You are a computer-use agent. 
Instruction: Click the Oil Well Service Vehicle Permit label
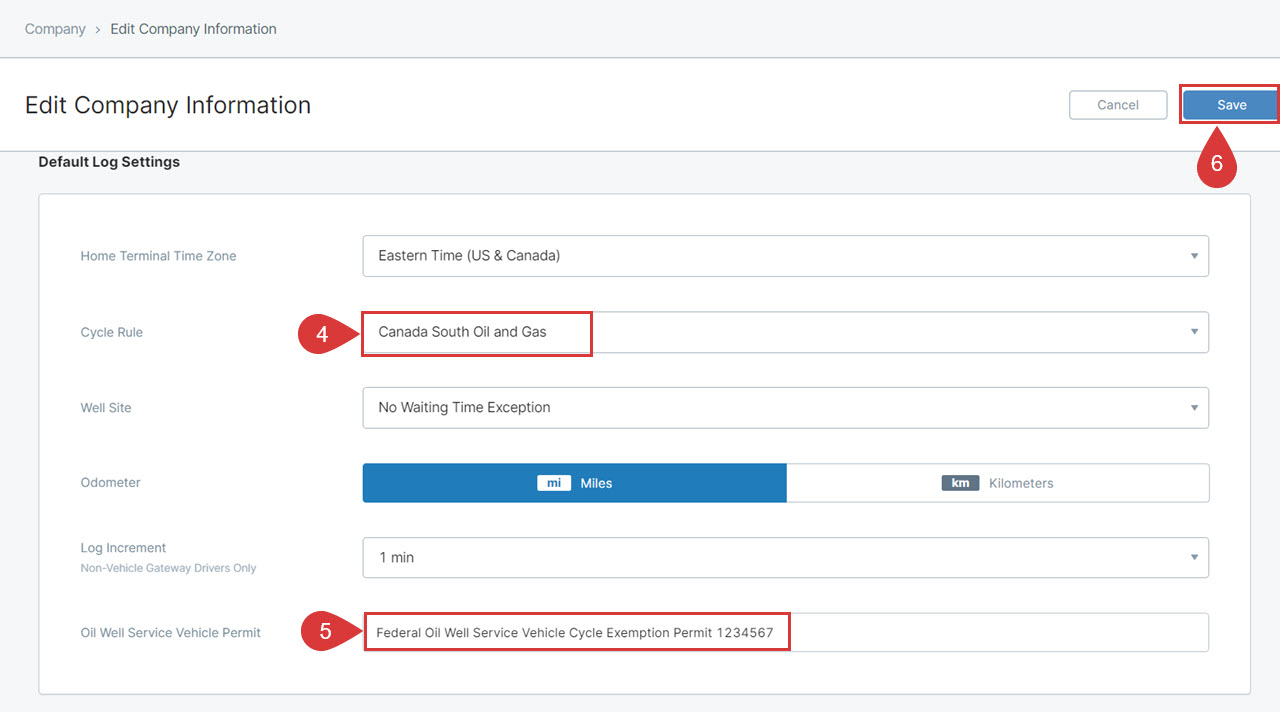[170, 633]
